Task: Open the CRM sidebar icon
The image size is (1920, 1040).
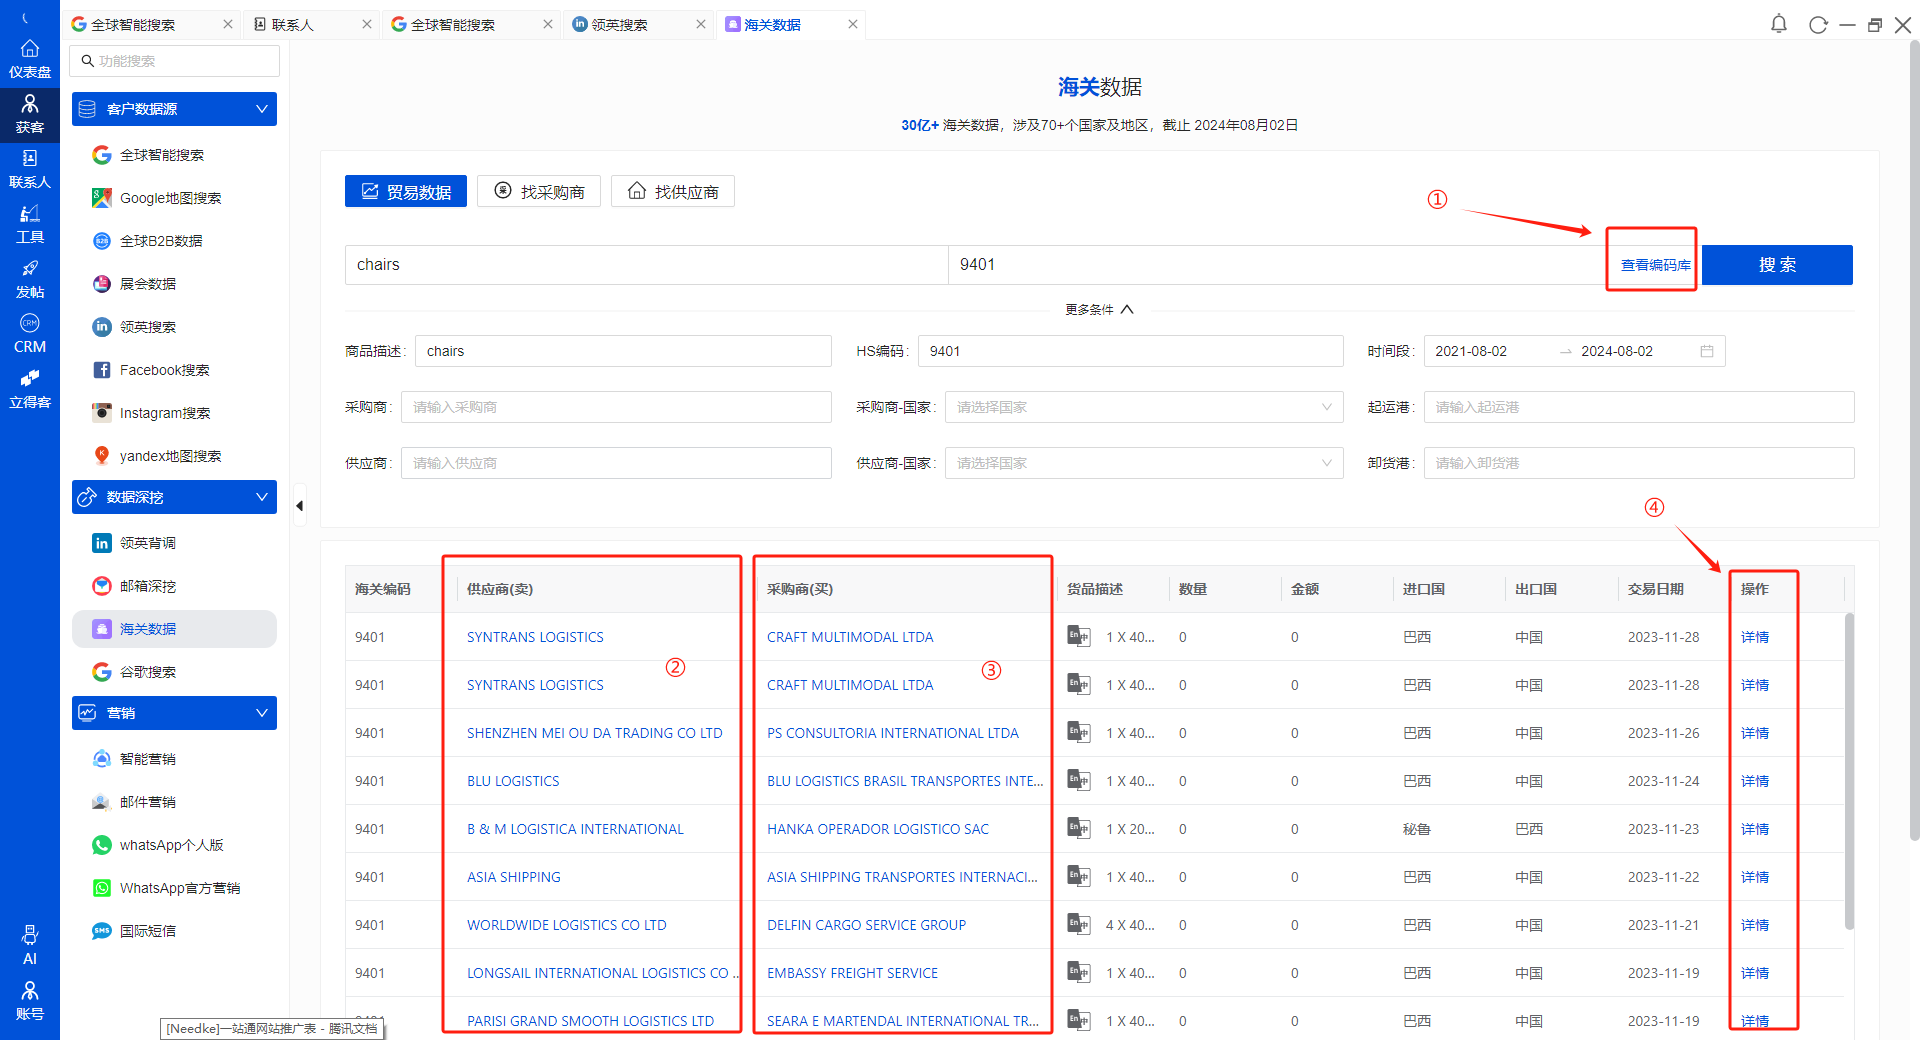Action: [30, 334]
